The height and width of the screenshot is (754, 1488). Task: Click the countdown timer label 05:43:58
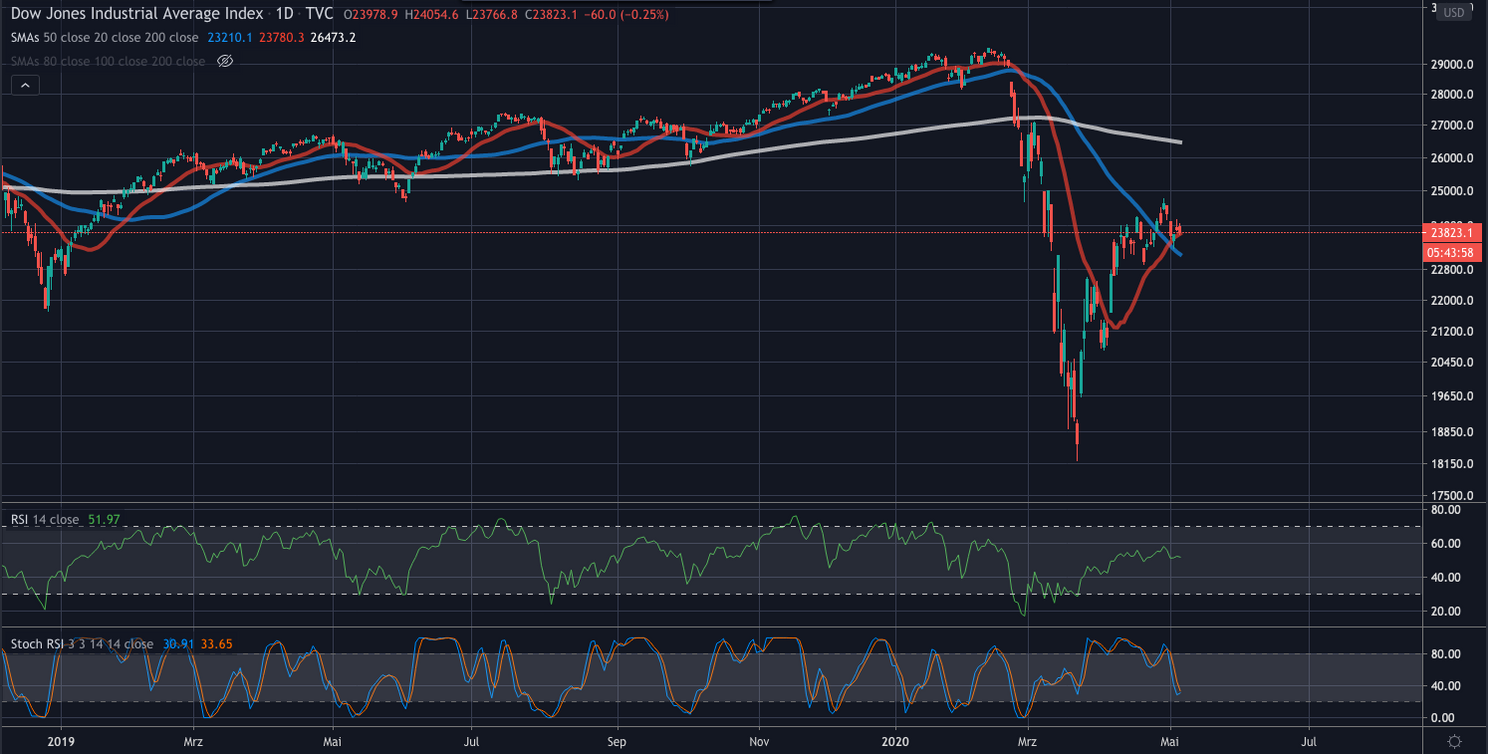pyautogui.click(x=1451, y=251)
